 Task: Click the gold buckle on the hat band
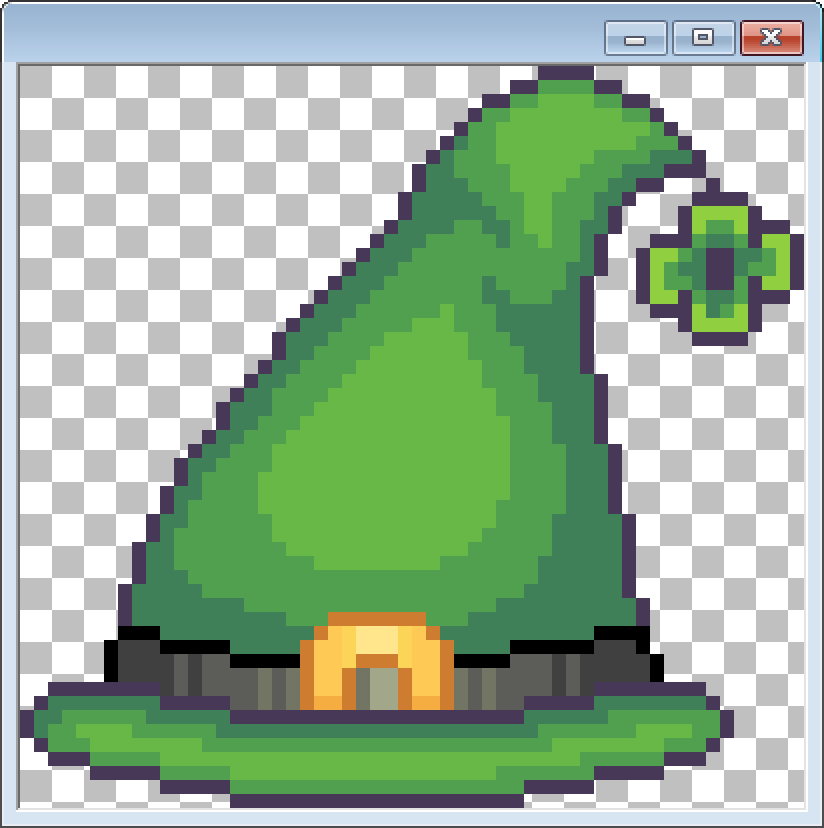(377, 660)
